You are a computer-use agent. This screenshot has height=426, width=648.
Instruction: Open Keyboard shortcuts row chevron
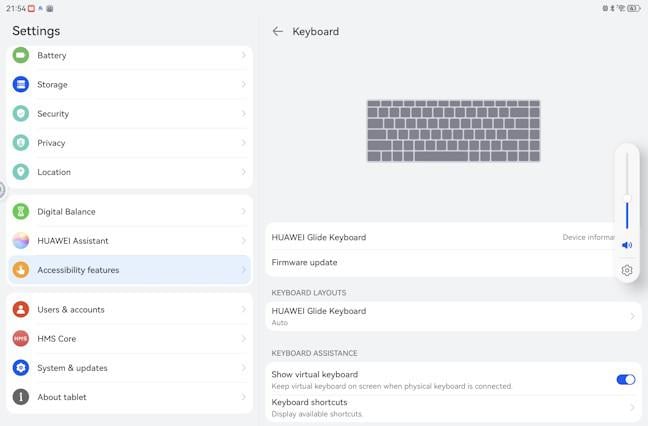coord(632,407)
